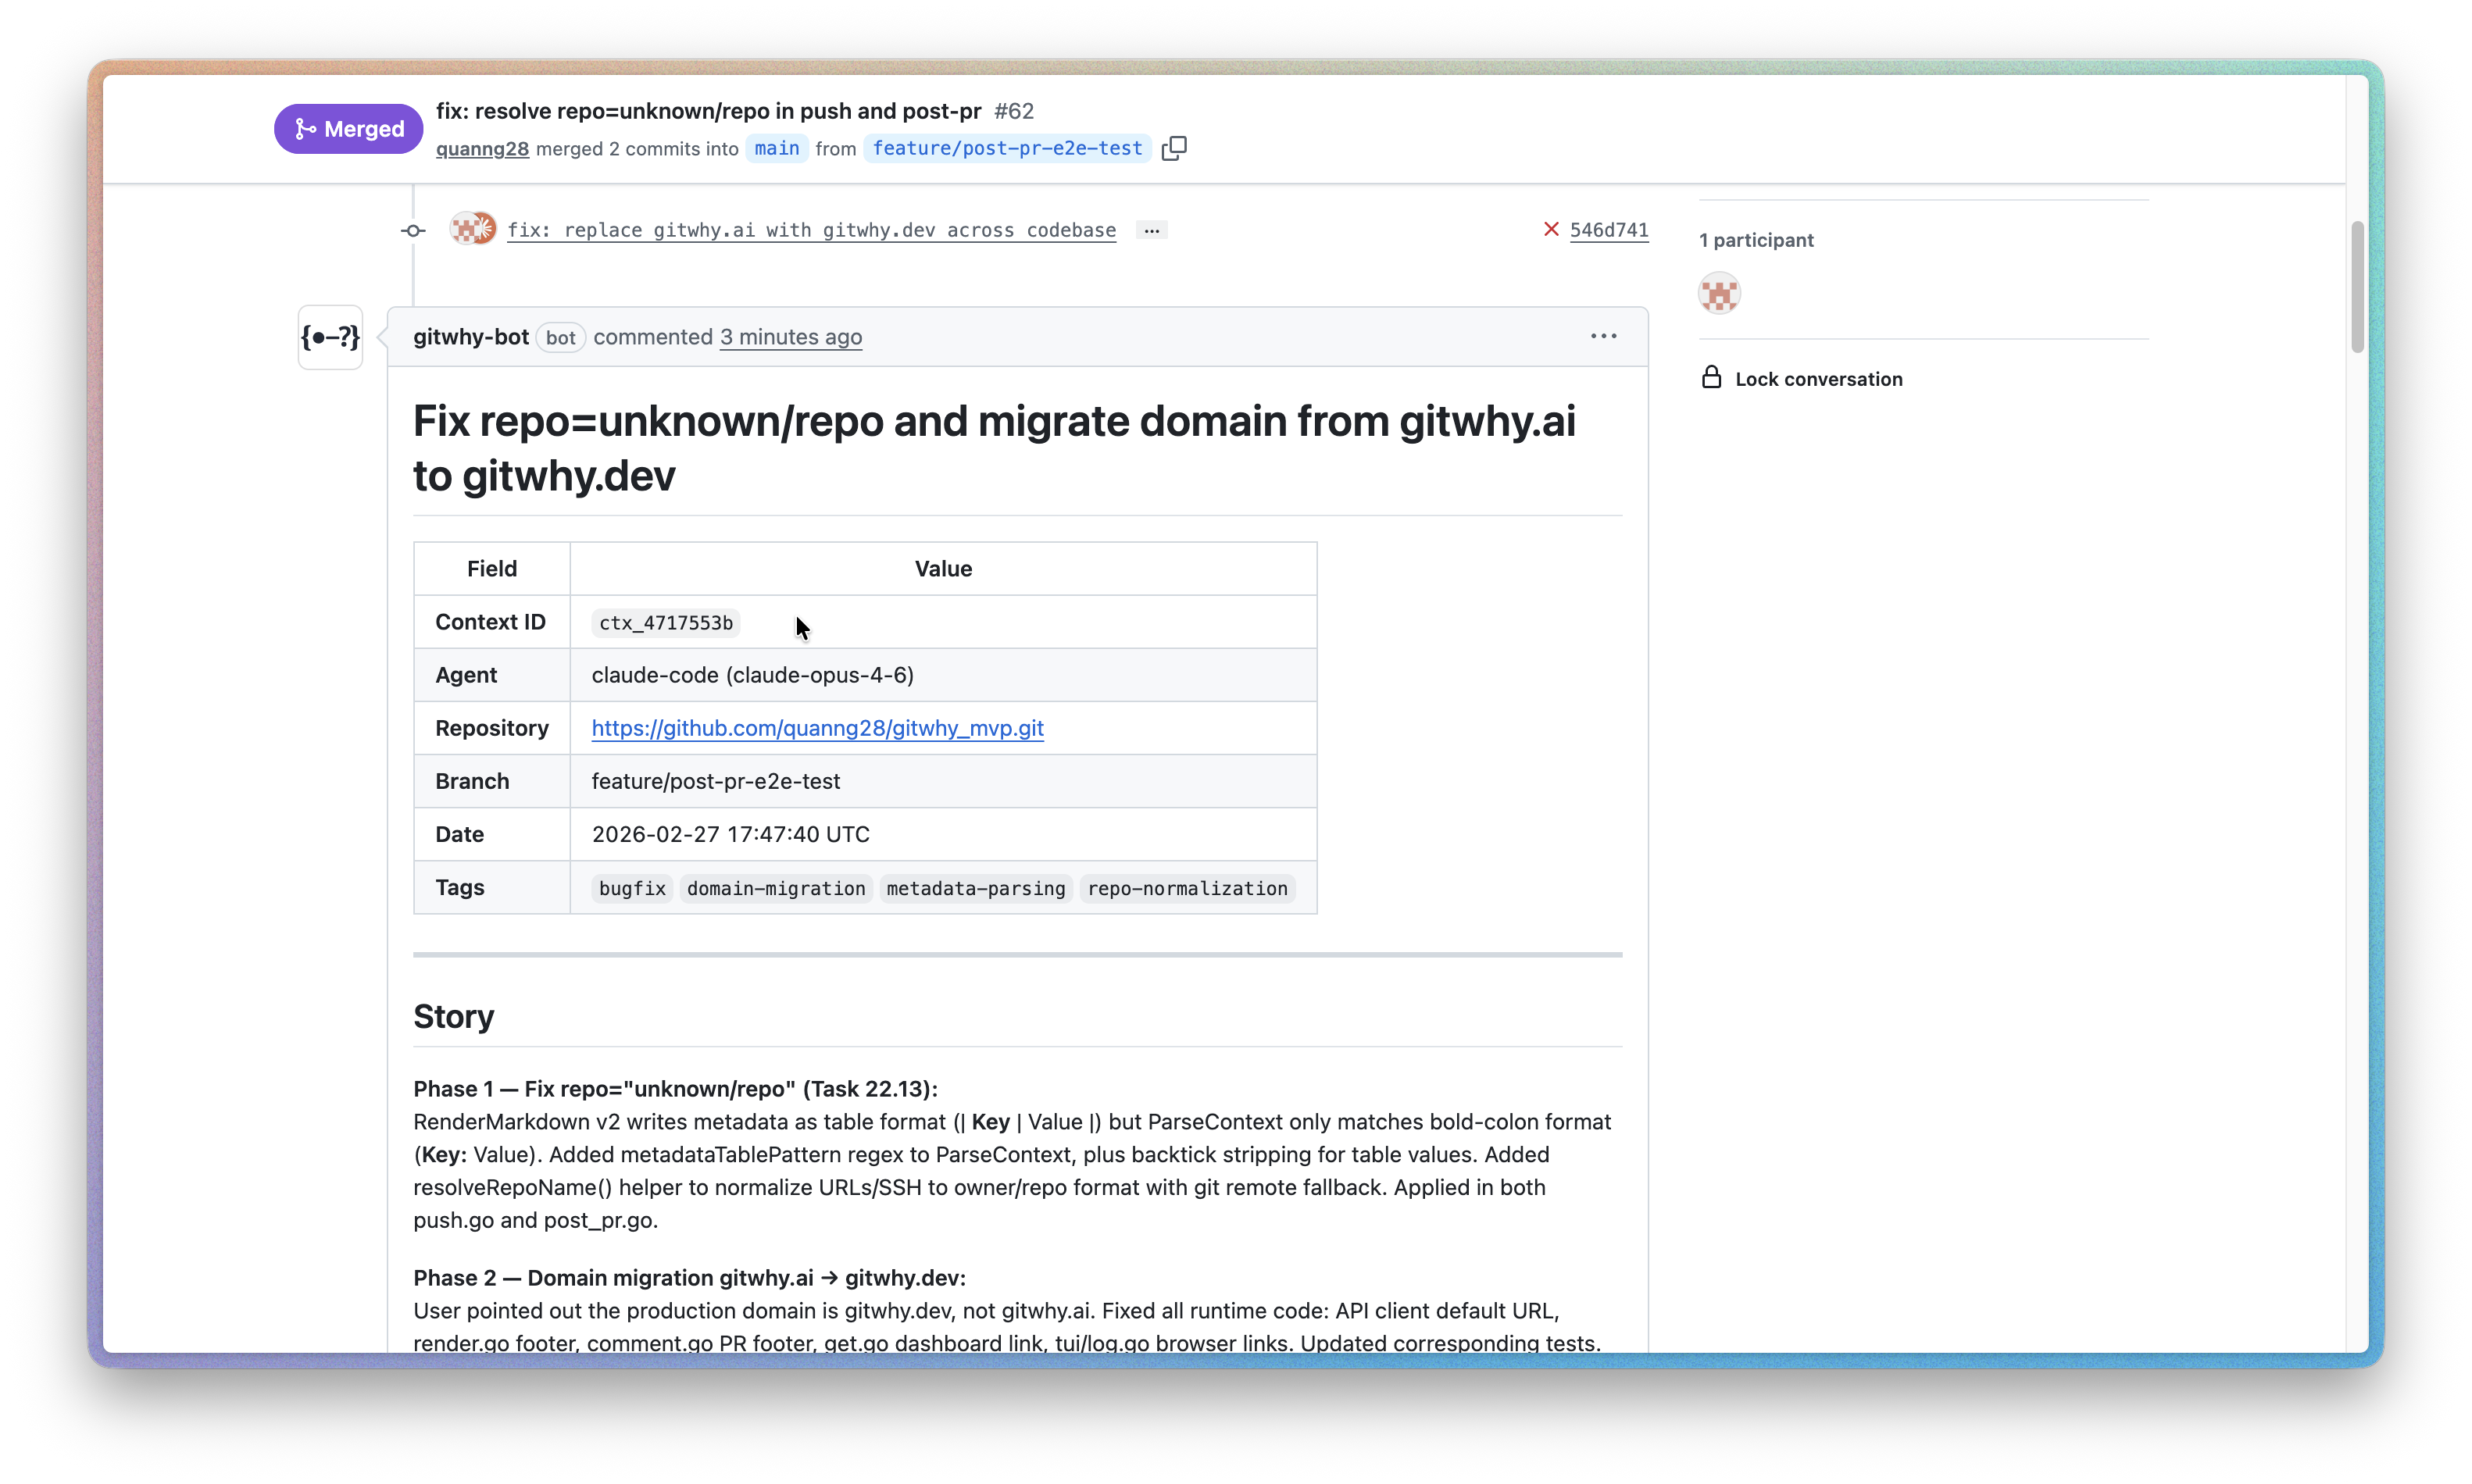Screen dimensions: 2472x1484
Task: Click the #62 pull request number
Action: [1013, 110]
